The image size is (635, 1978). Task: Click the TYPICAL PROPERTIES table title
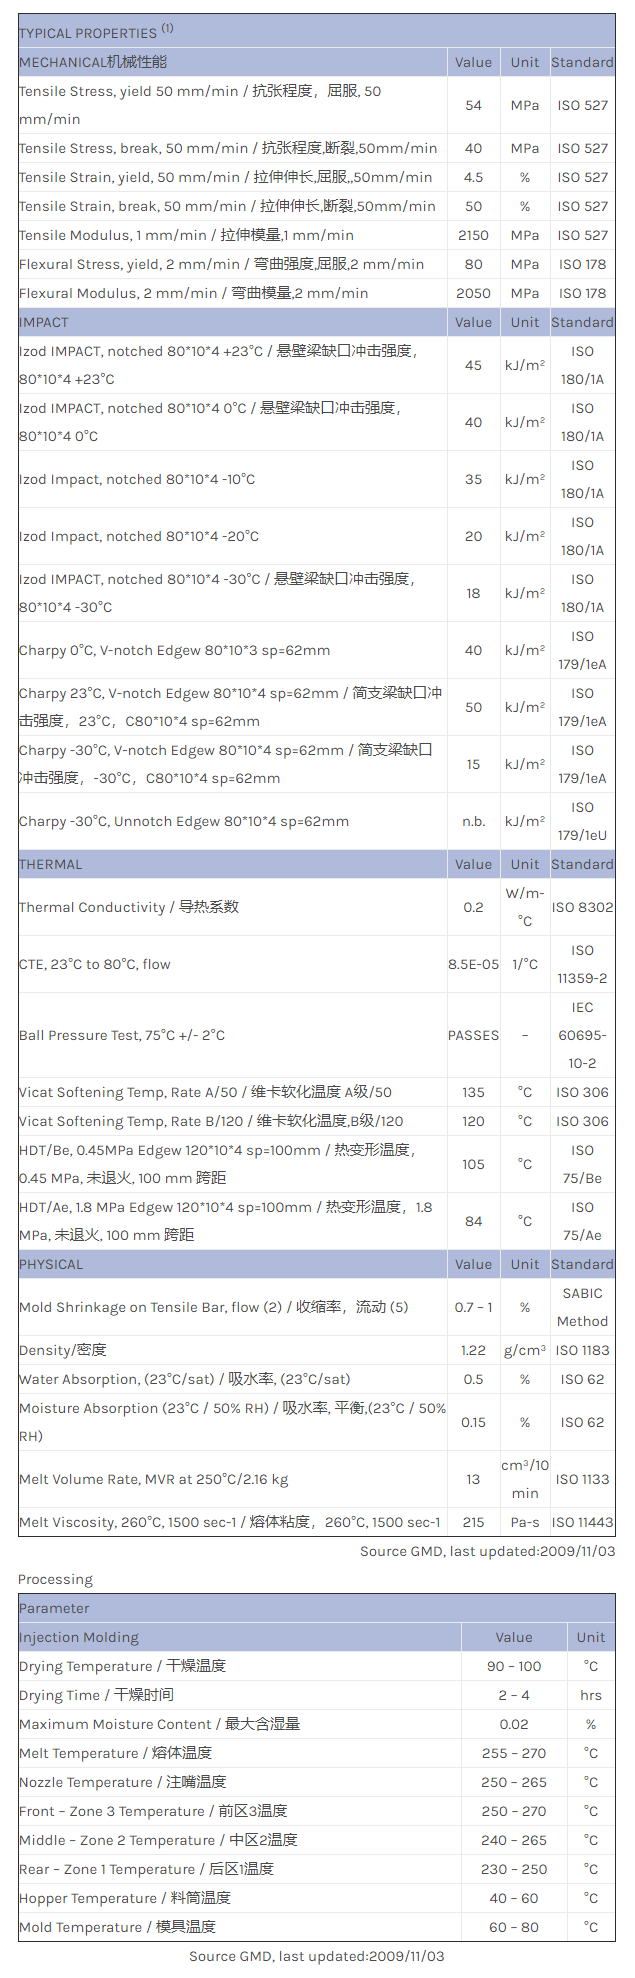point(88,33)
